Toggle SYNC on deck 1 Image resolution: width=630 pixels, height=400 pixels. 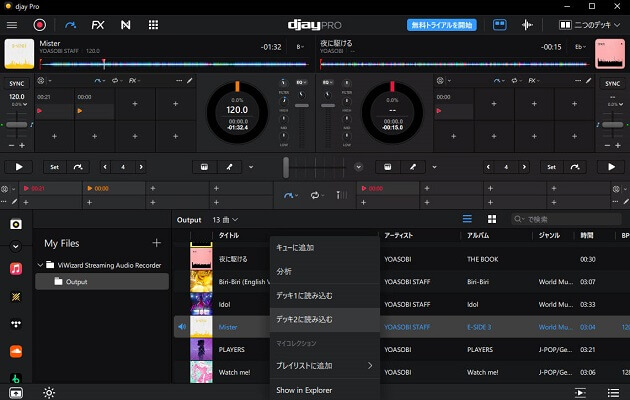click(x=16, y=84)
